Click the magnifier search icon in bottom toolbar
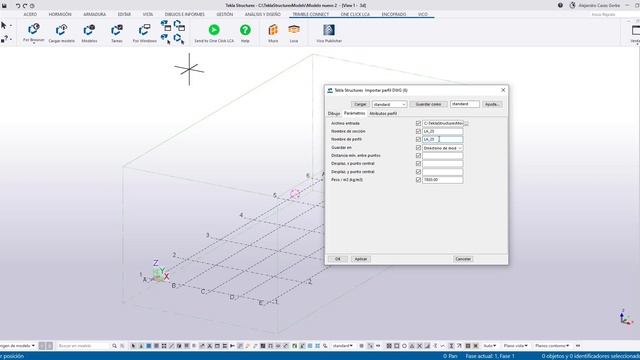Image resolution: width=640 pixels, height=360 pixels. [x=114, y=346]
